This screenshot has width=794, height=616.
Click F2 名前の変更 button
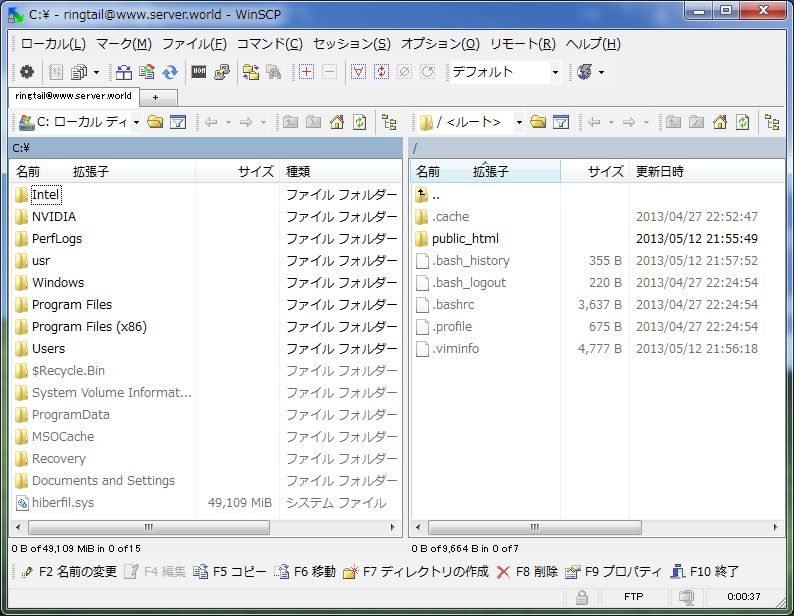(70, 572)
